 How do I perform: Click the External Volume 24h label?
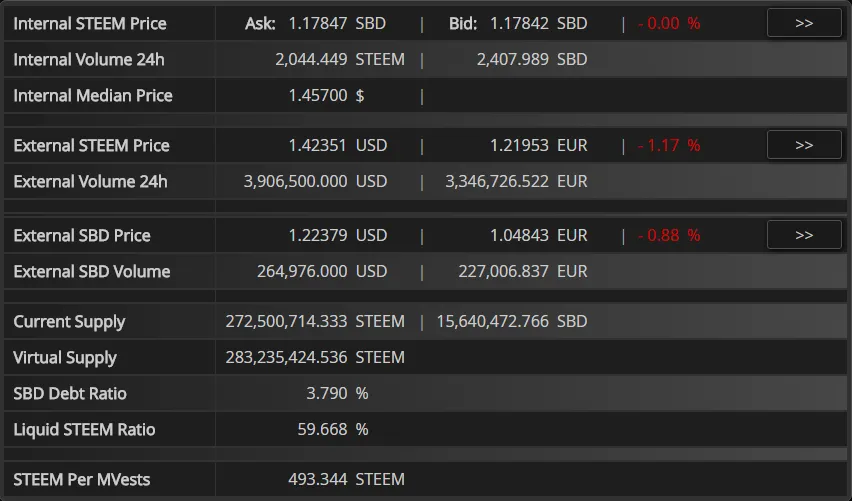click(90, 181)
